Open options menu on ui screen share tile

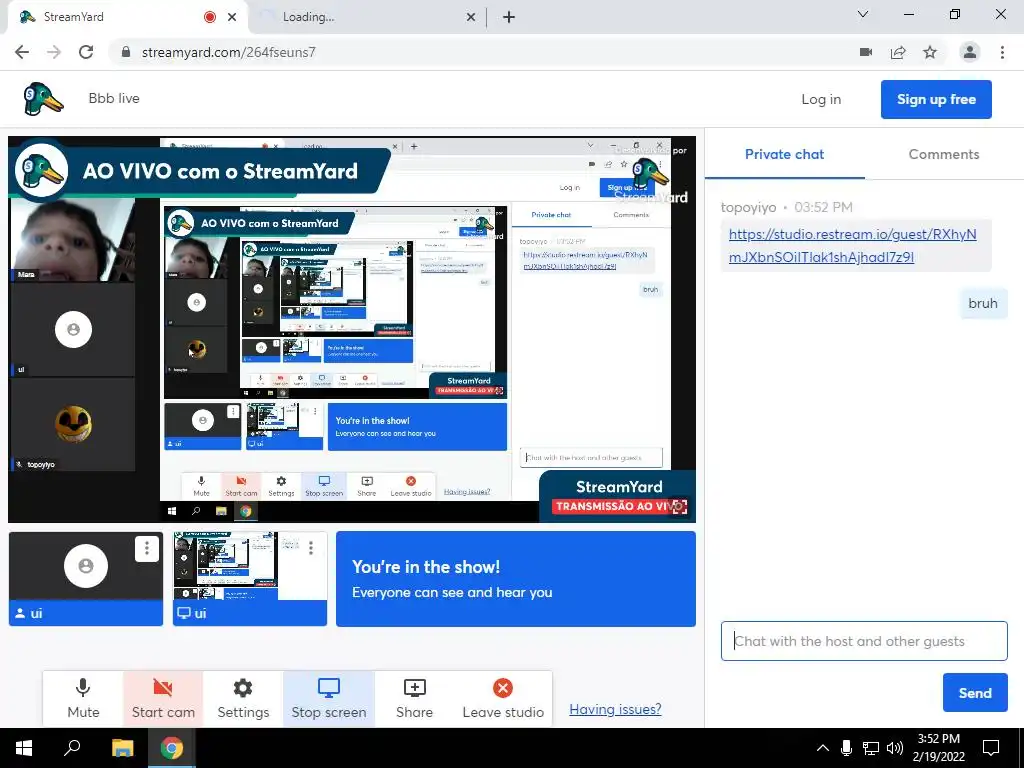(x=311, y=549)
